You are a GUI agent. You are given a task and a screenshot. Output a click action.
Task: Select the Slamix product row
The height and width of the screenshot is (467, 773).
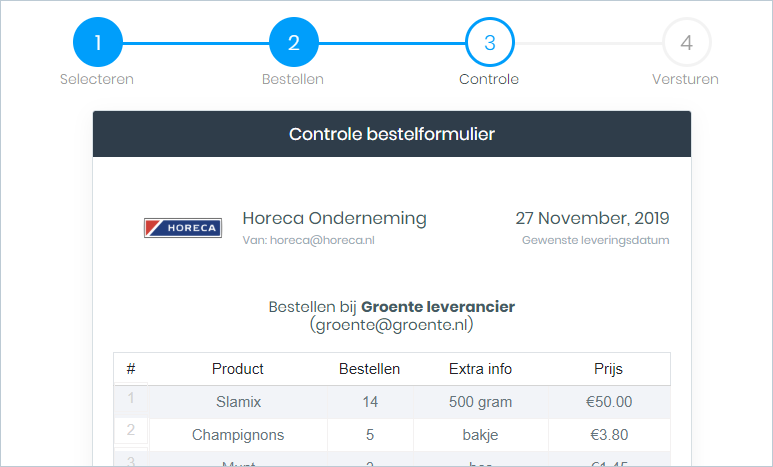click(238, 402)
